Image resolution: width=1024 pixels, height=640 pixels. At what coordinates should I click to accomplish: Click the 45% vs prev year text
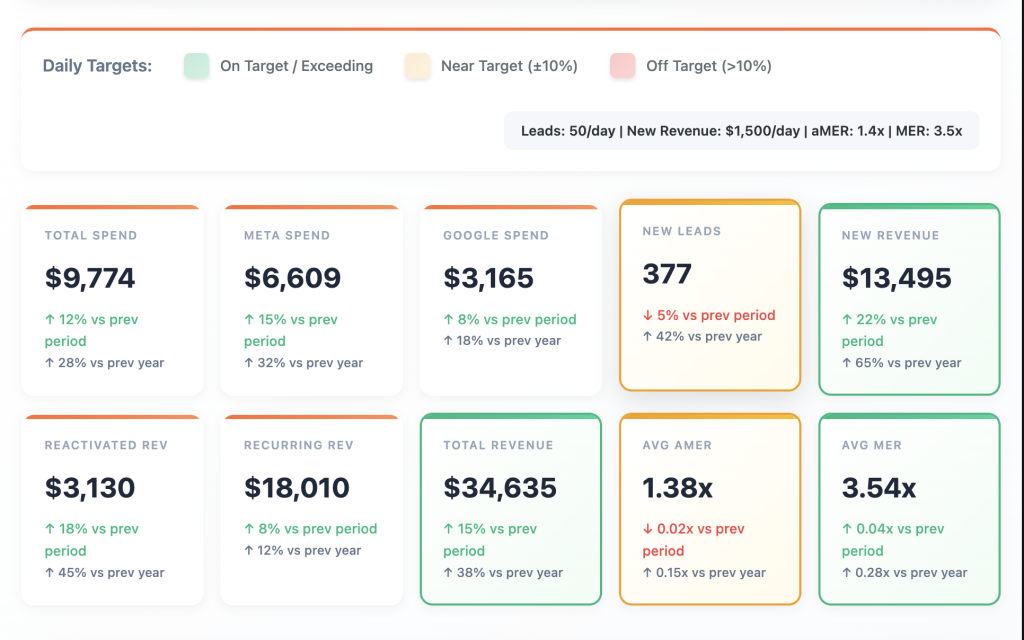(105, 573)
